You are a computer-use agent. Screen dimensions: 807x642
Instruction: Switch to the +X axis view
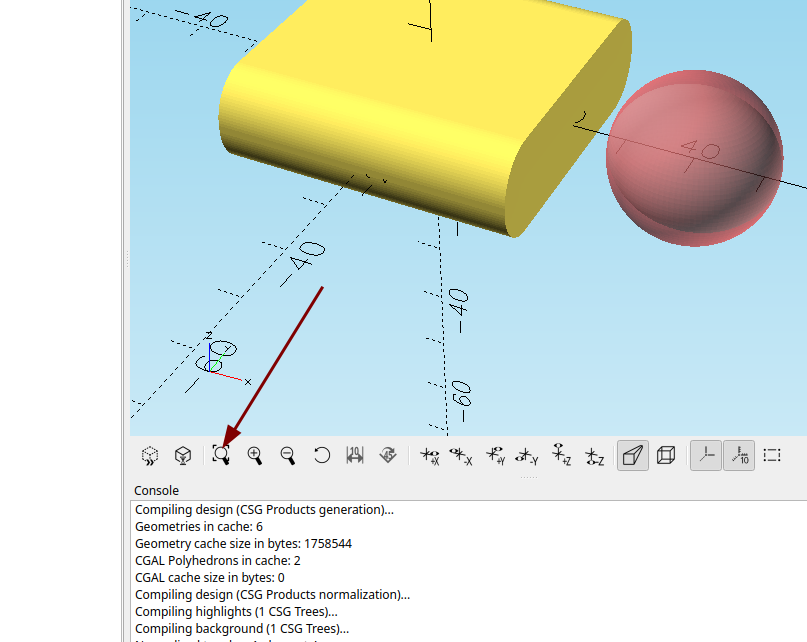click(x=430, y=456)
